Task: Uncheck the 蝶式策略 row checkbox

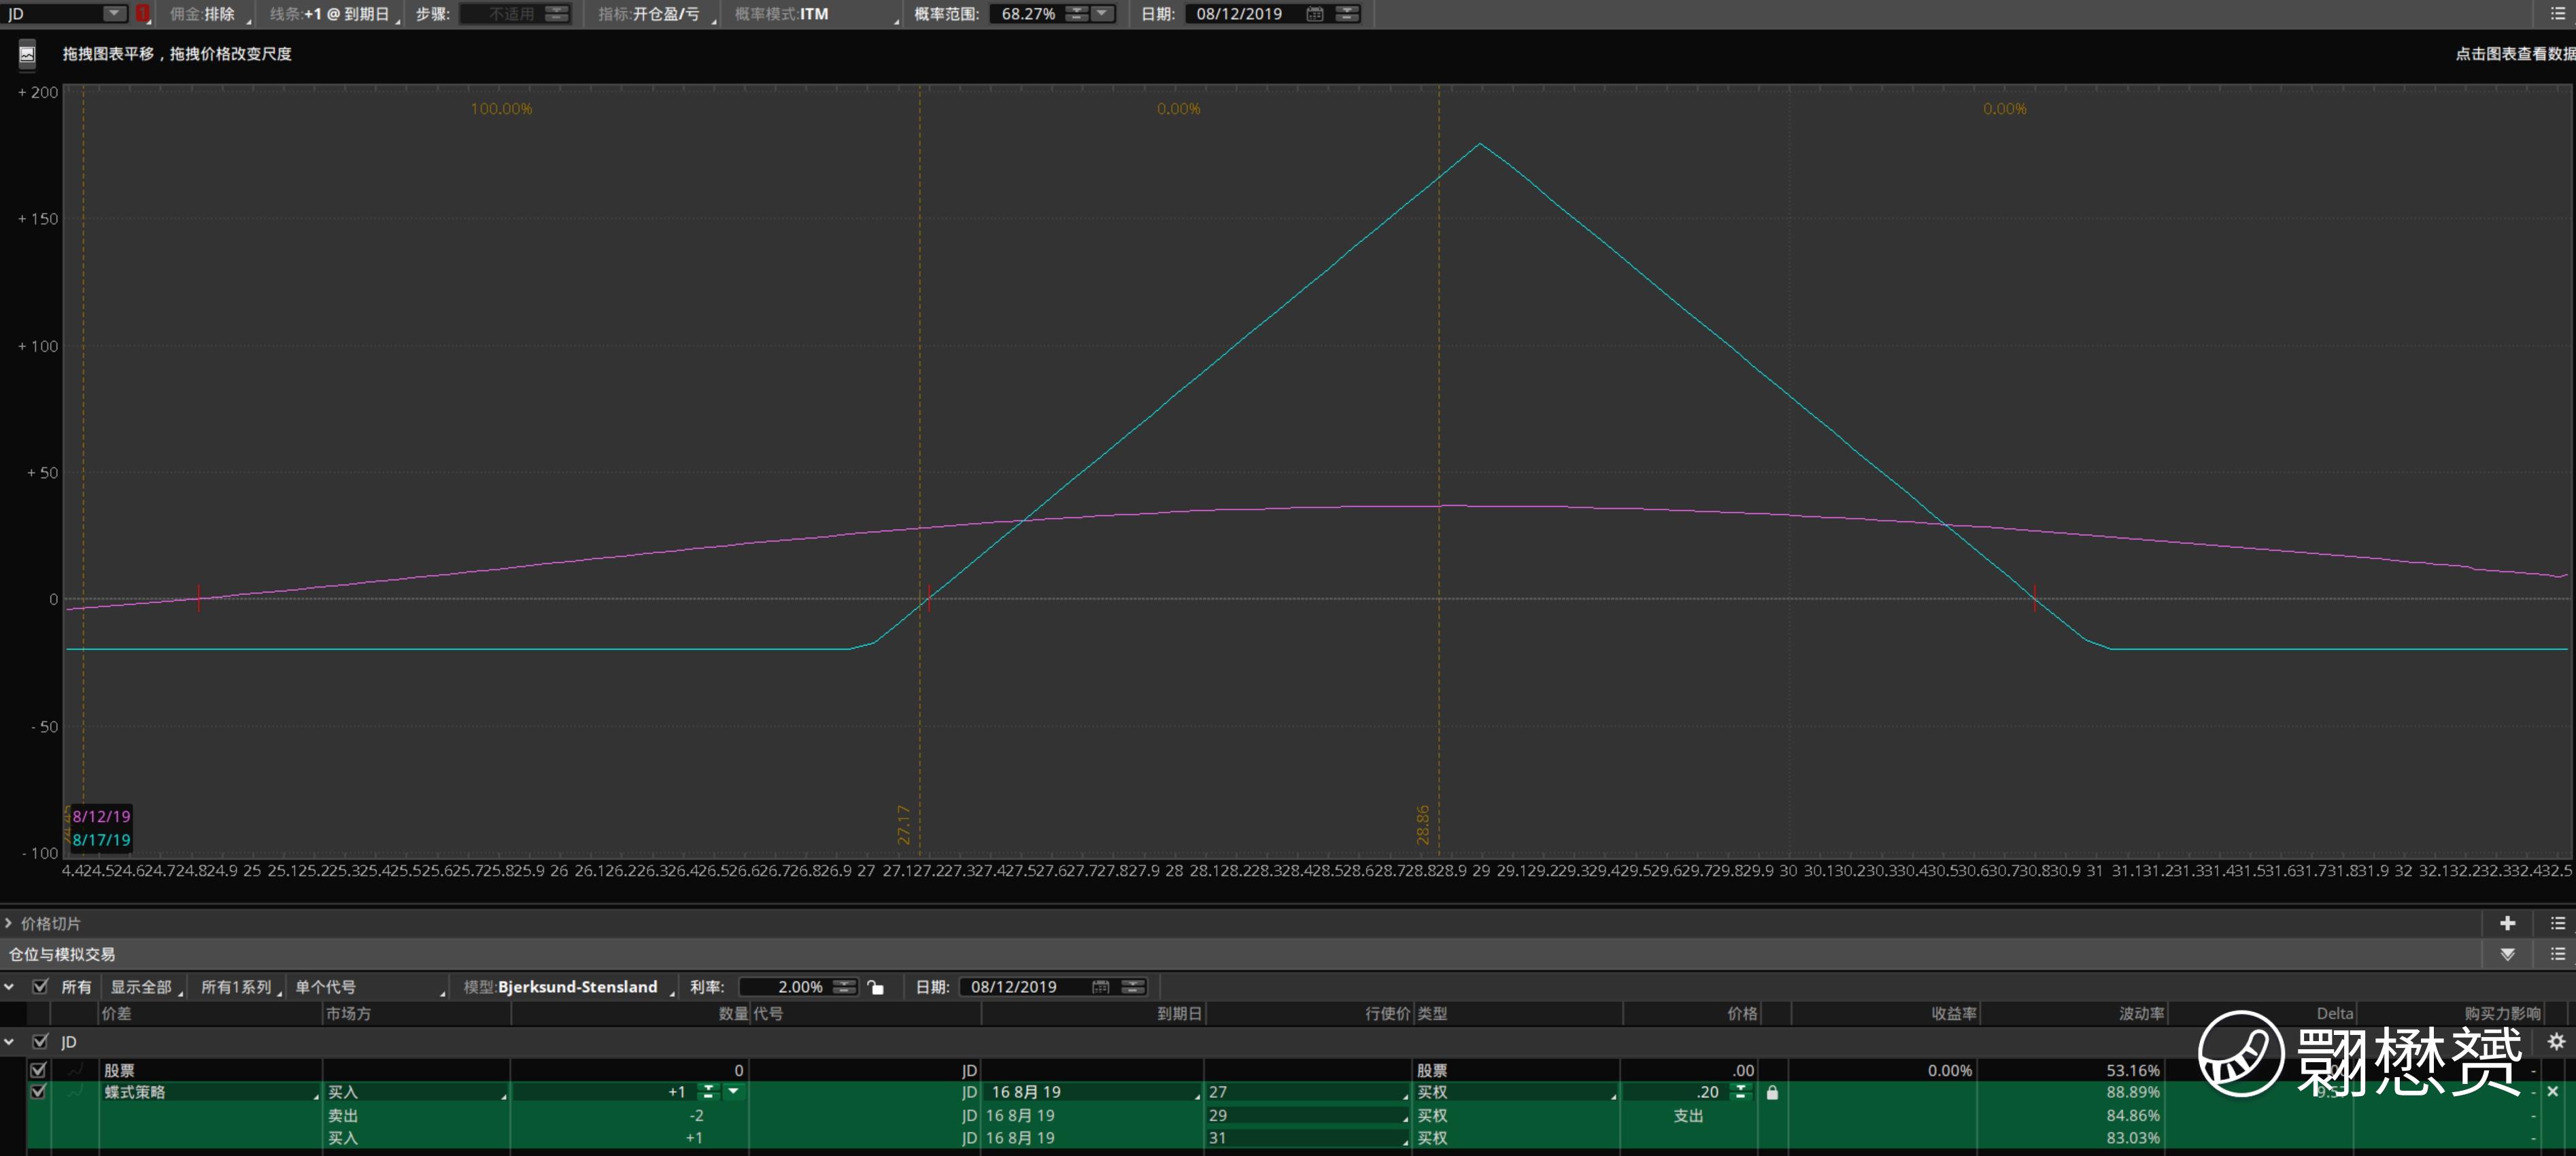Action: coord(38,1092)
